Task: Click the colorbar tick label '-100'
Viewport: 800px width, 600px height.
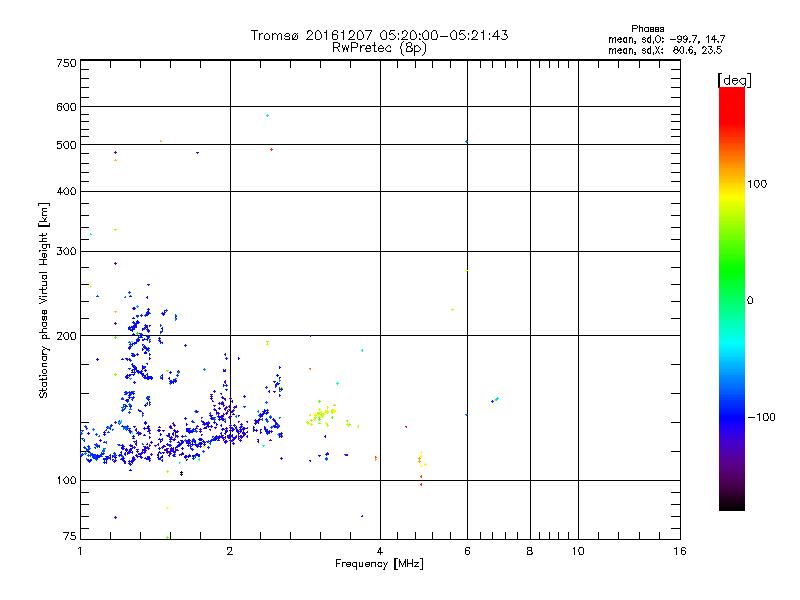Action: click(x=761, y=417)
